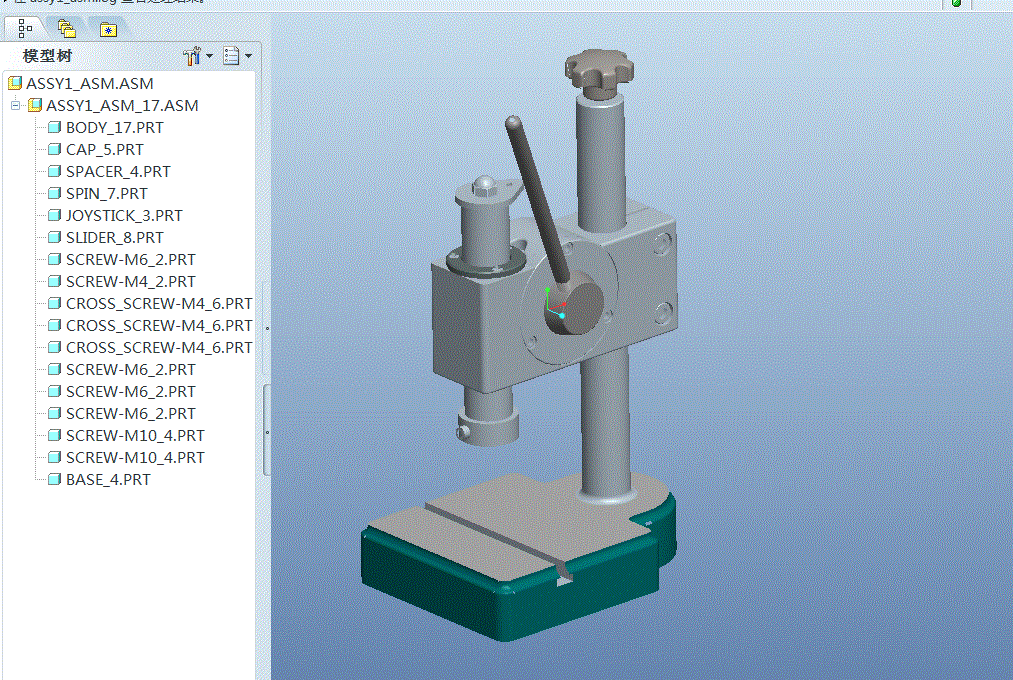The height and width of the screenshot is (680, 1013).
Task: Click the part icon beside BASE_4.PRT
Action: click(55, 479)
